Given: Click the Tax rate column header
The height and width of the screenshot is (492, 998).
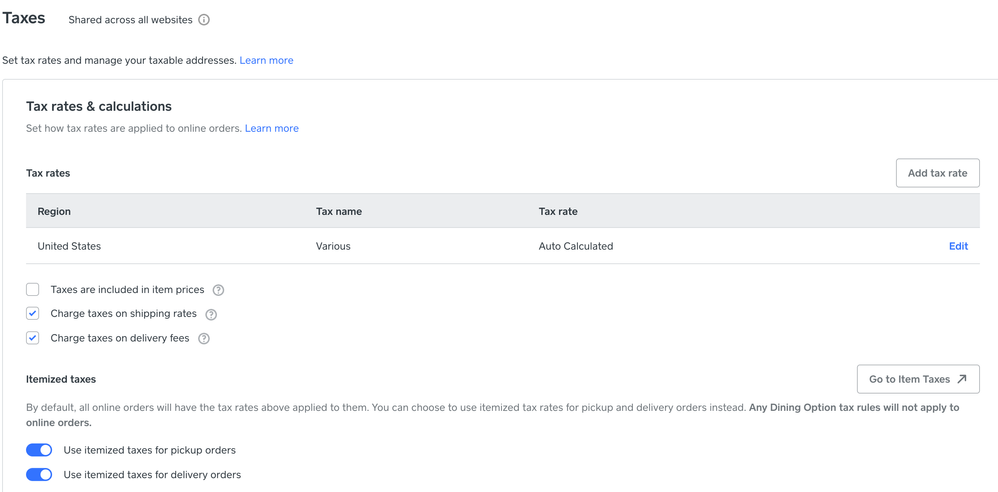Looking at the screenshot, I should 558,212.
